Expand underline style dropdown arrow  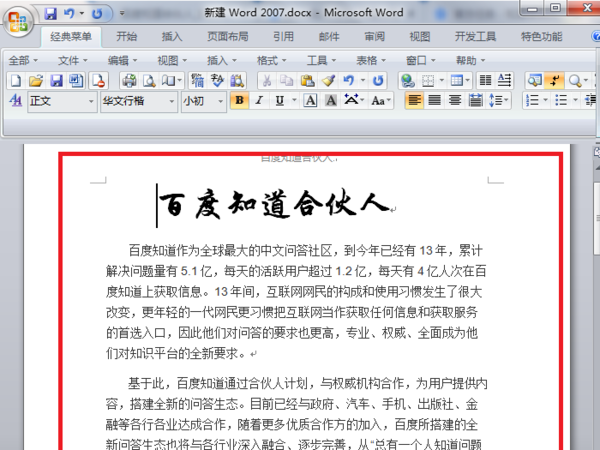point(294,101)
